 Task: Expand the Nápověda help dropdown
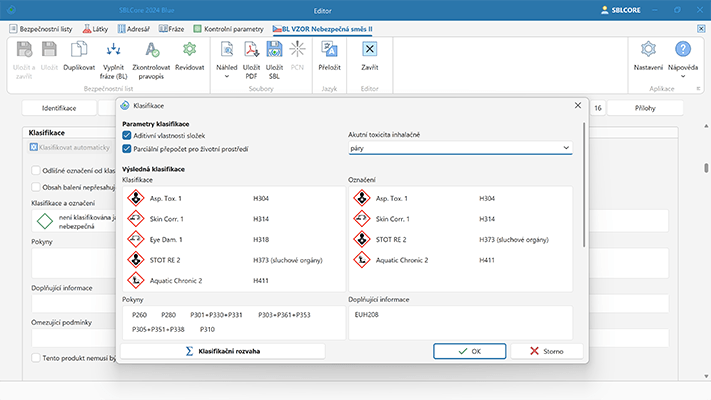click(683, 75)
